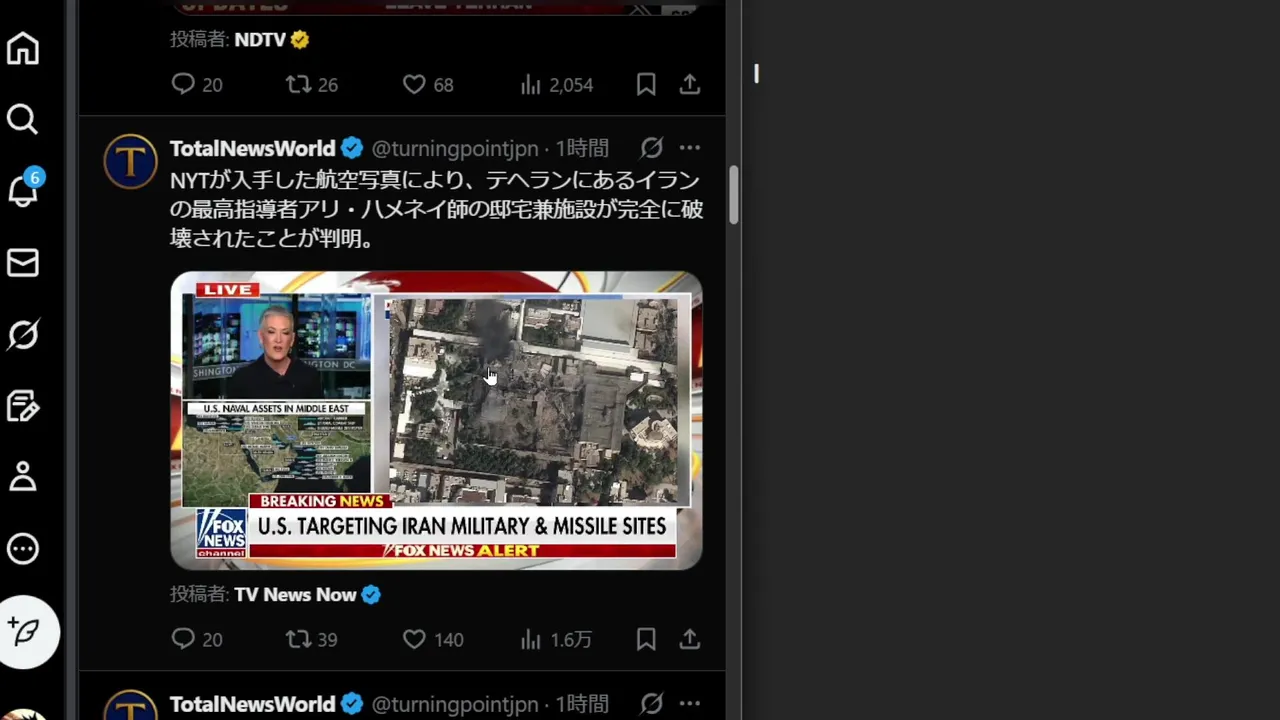Open repost menu showing 39 reposts
Image resolution: width=1280 pixels, height=720 pixels.
pyautogui.click(x=311, y=639)
